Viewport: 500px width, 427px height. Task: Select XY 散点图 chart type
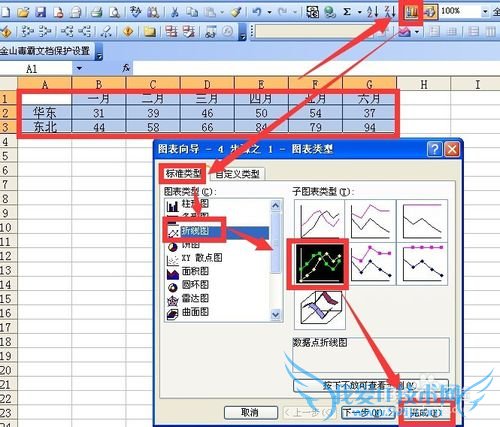tap(201, 258)
